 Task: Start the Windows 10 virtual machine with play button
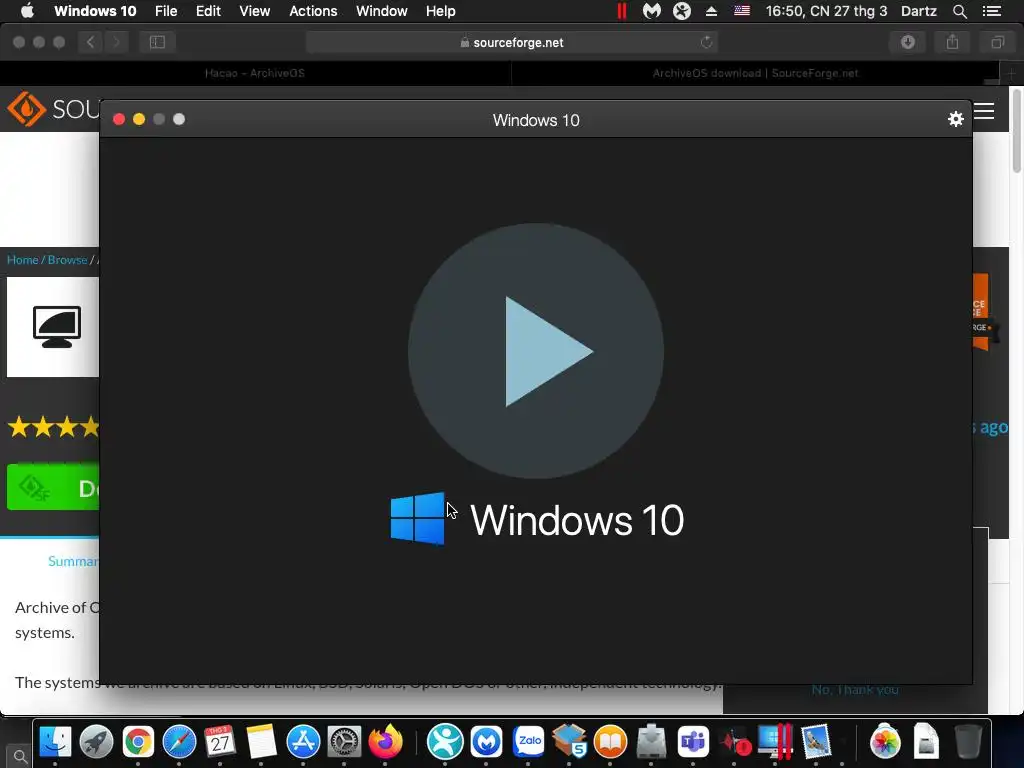[536, 351]
